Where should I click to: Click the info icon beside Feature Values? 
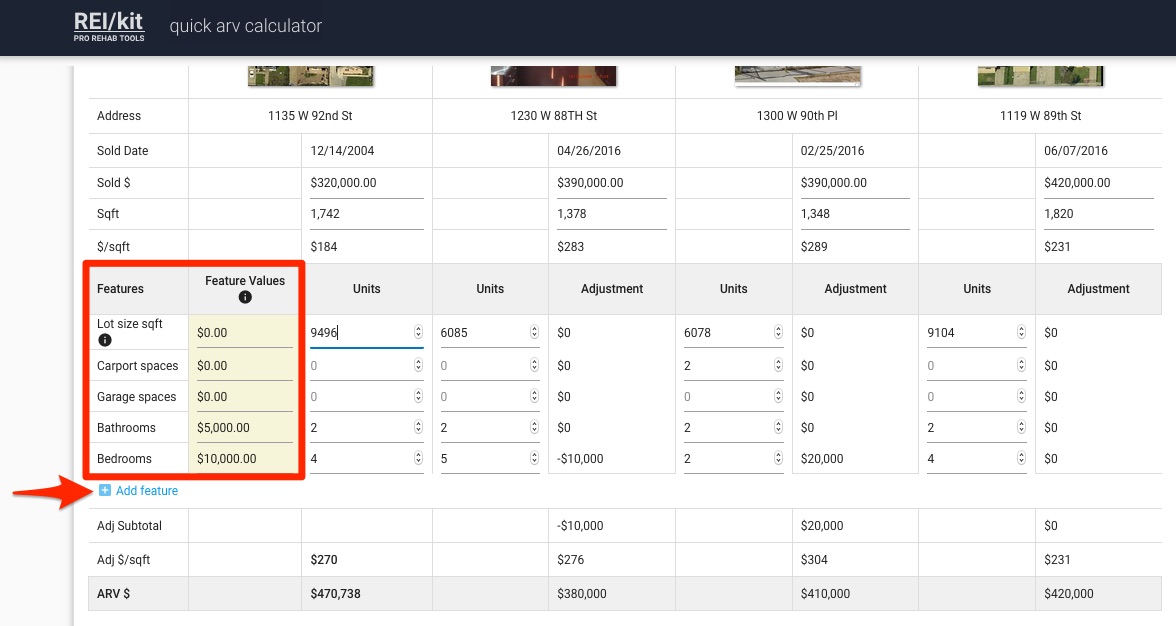point(245,296)
